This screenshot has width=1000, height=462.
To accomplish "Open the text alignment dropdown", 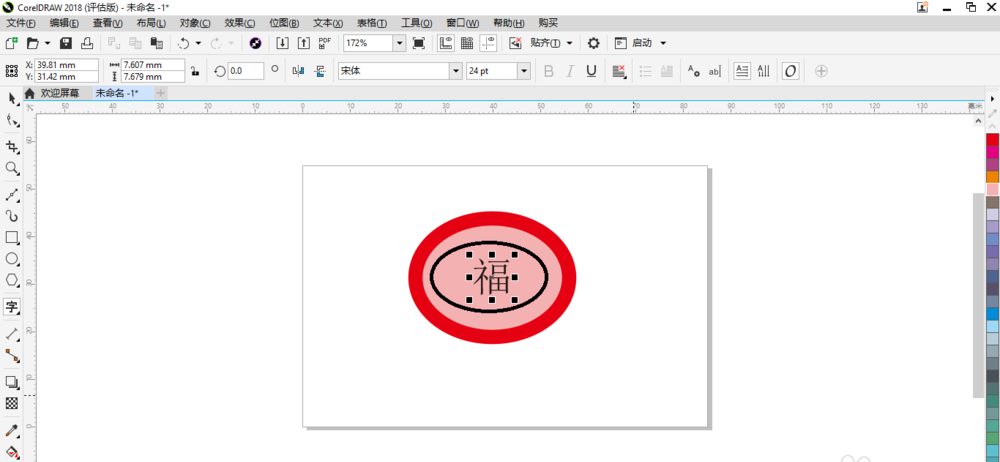I will pos(619,71).
